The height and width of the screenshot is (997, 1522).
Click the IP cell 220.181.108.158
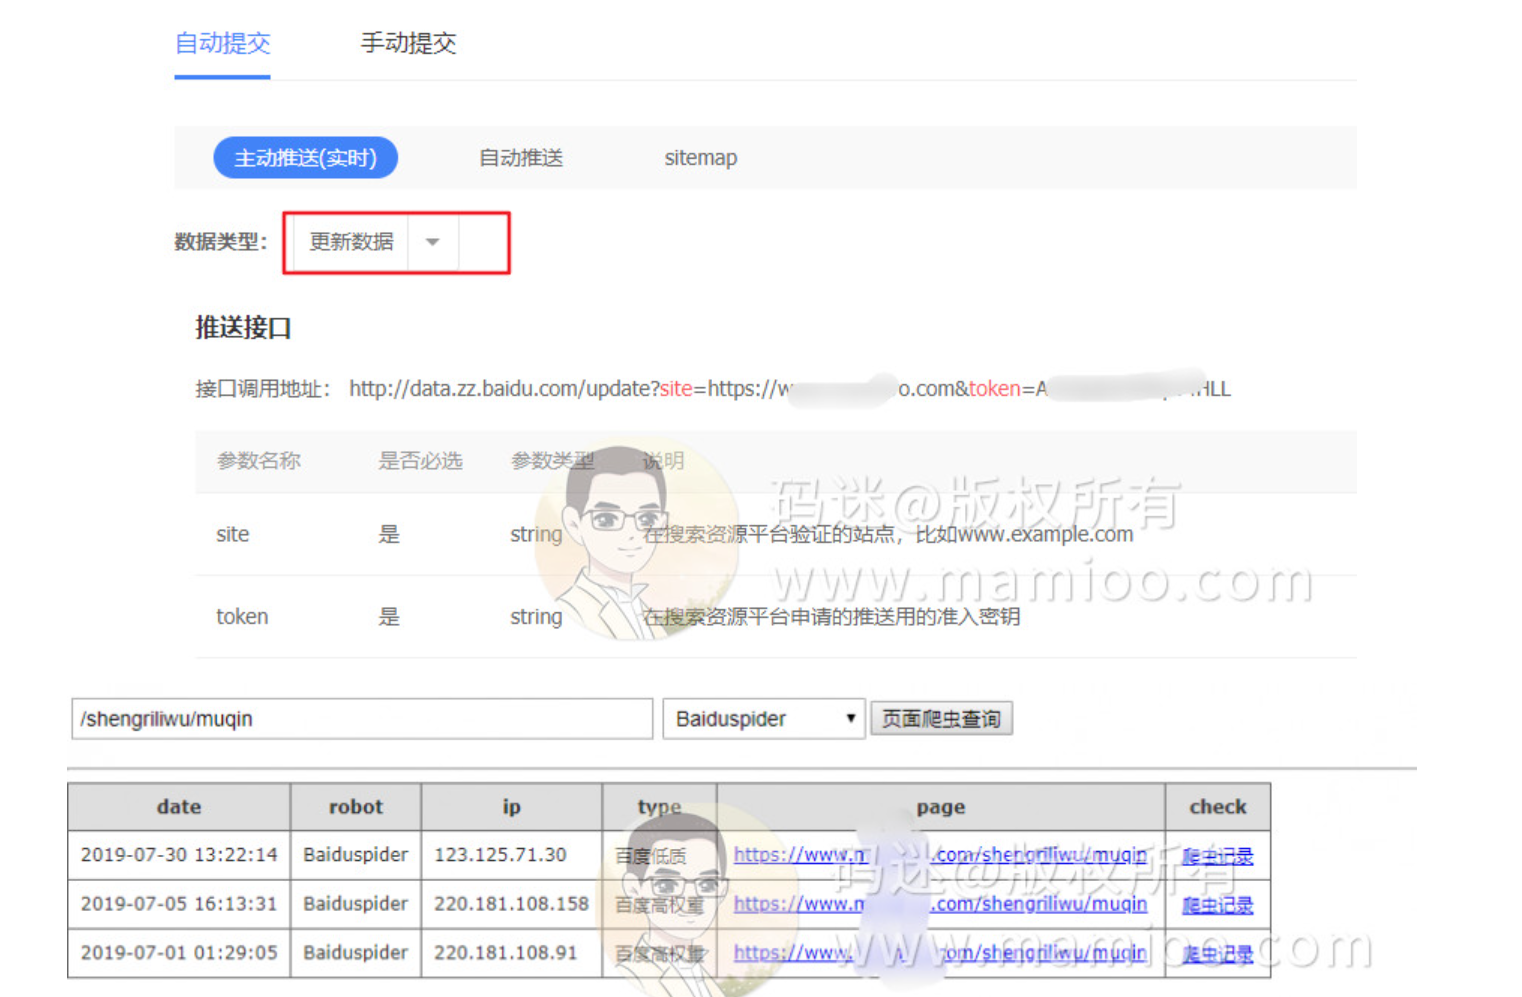click(511, 904)
